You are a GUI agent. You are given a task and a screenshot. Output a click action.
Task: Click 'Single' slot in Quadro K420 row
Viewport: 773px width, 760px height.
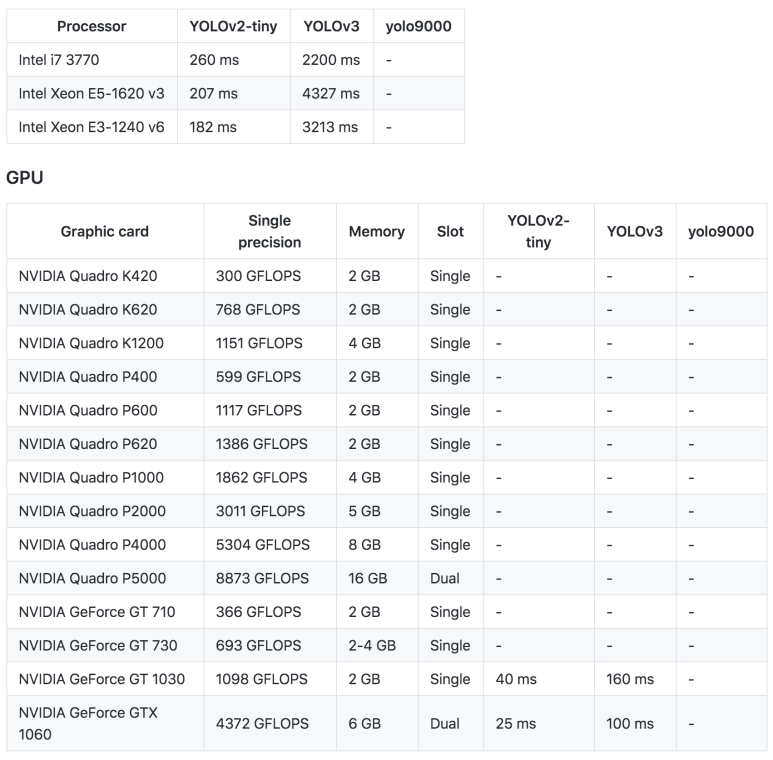coord(450,276)
